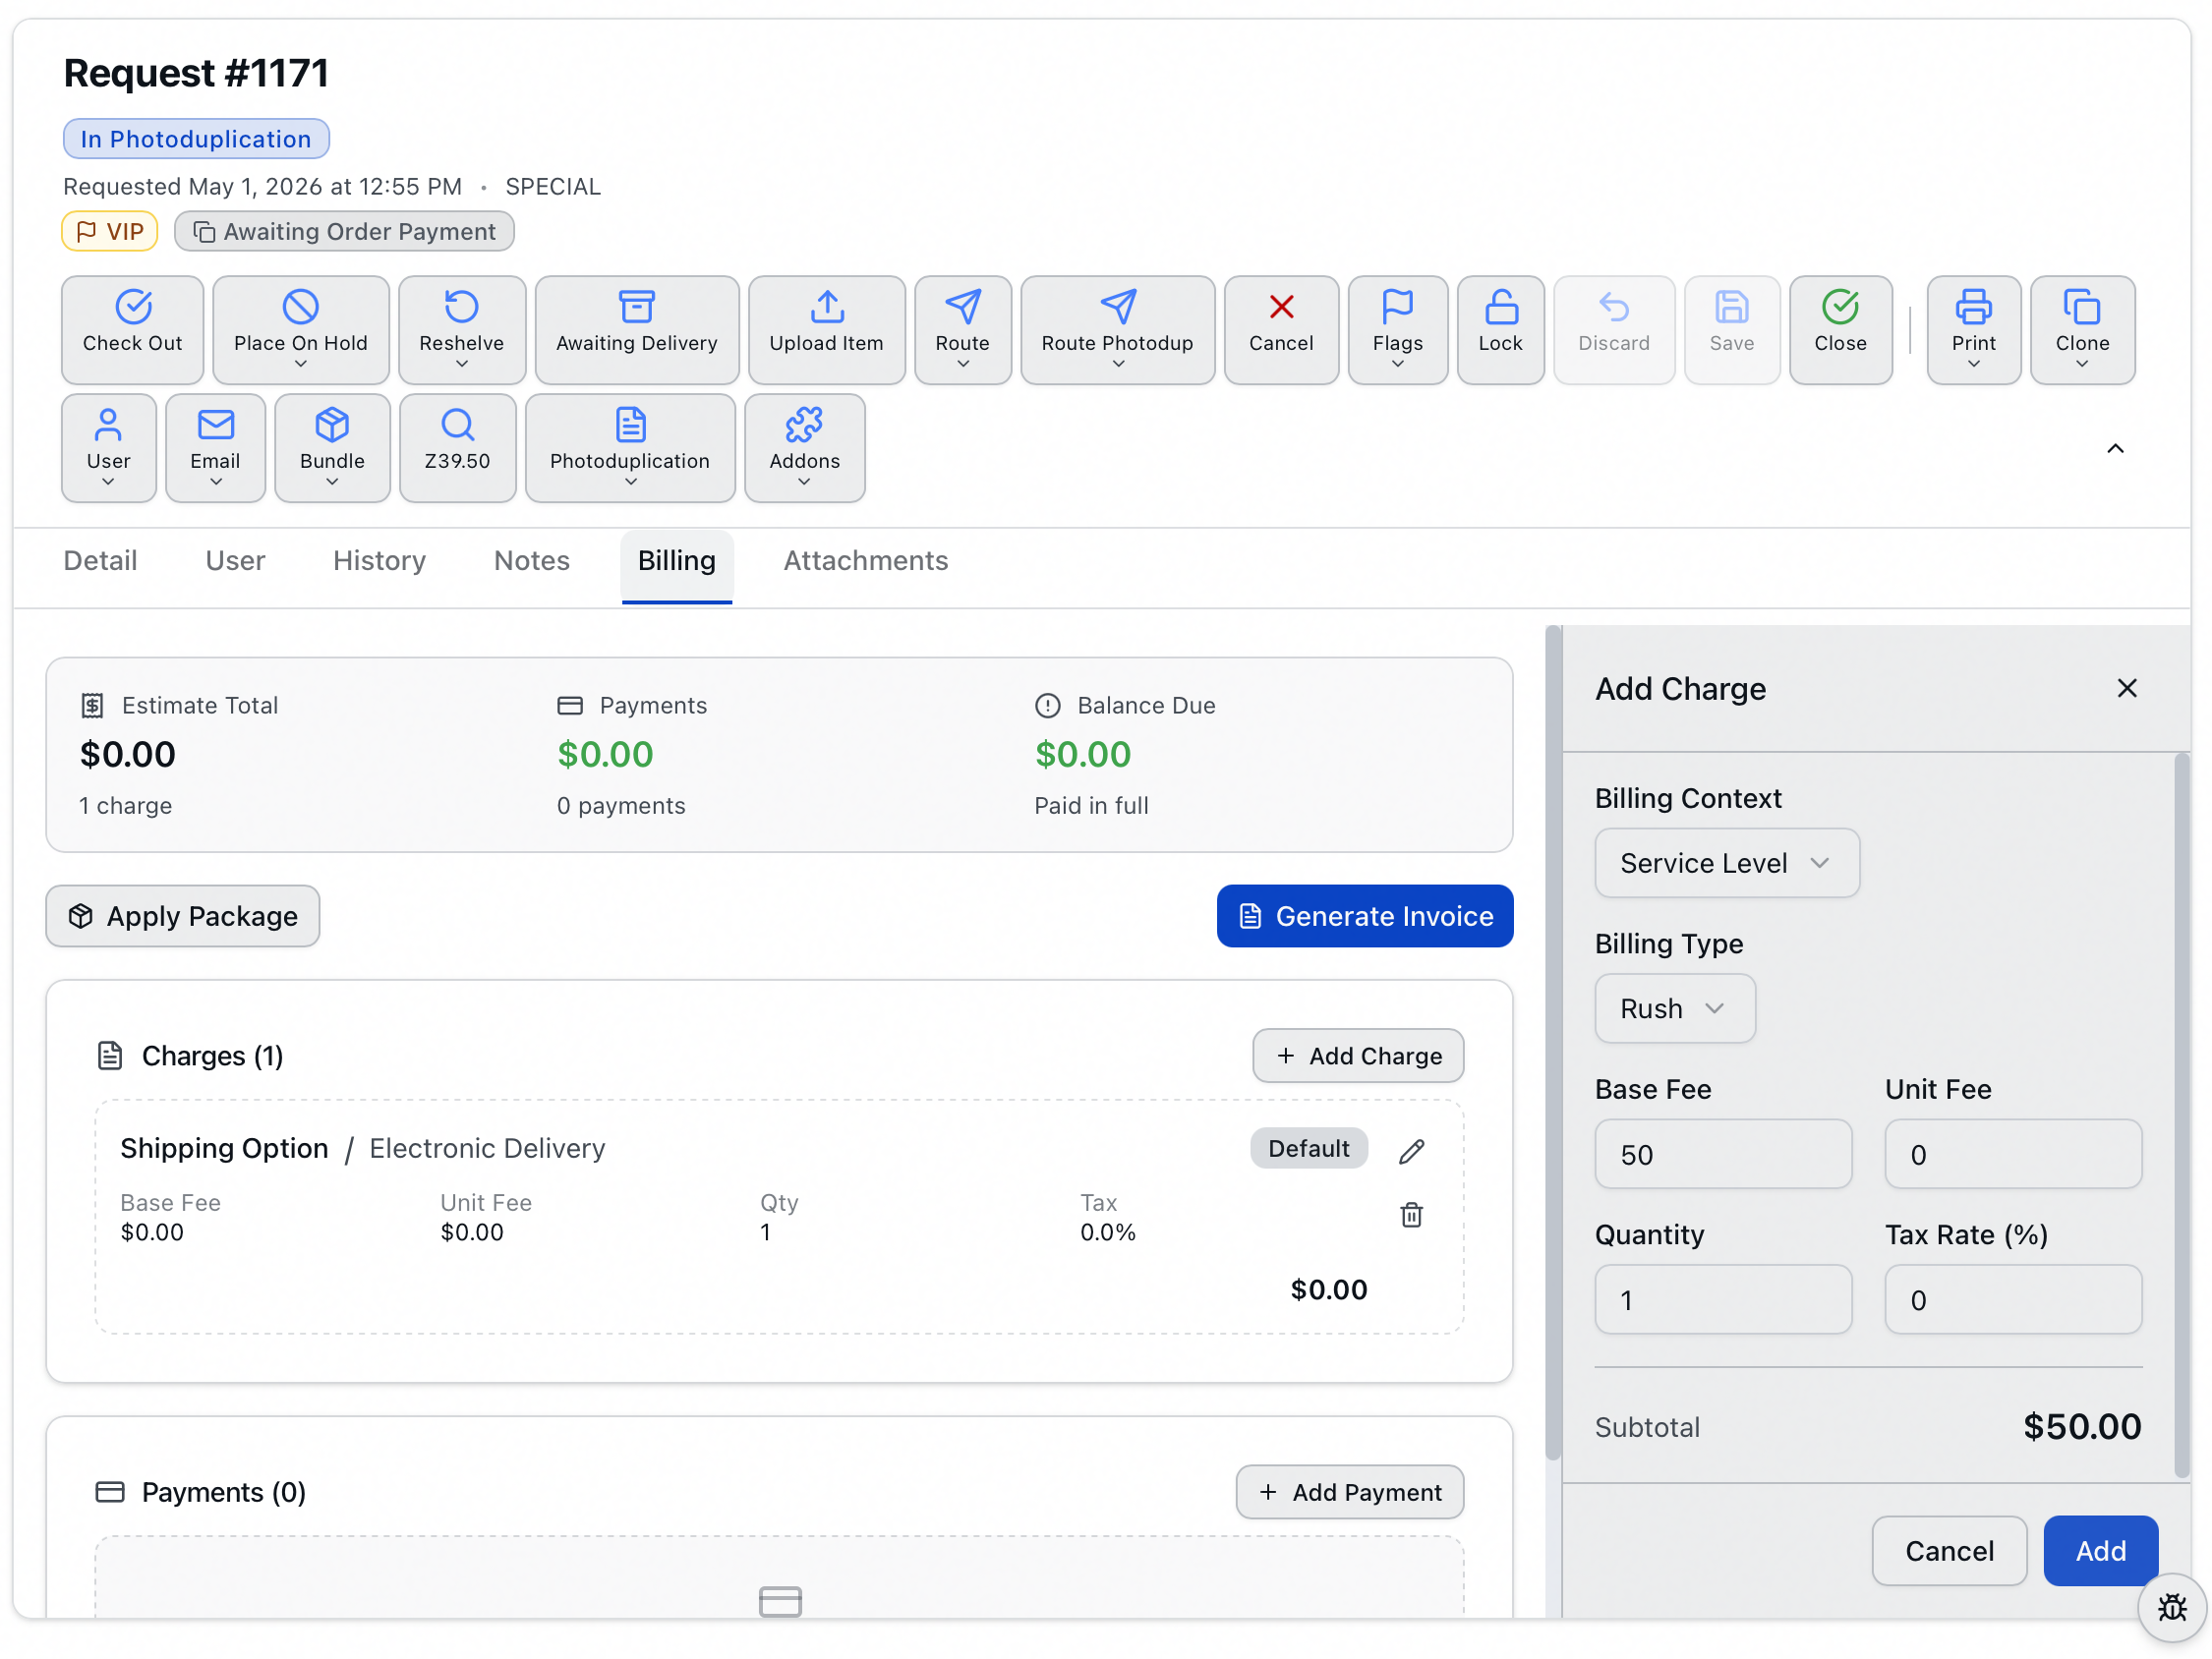The height and width of the screenshot is (1659, 2212).
Task: Click Generate Invoice
Action: click(1364, 915)
